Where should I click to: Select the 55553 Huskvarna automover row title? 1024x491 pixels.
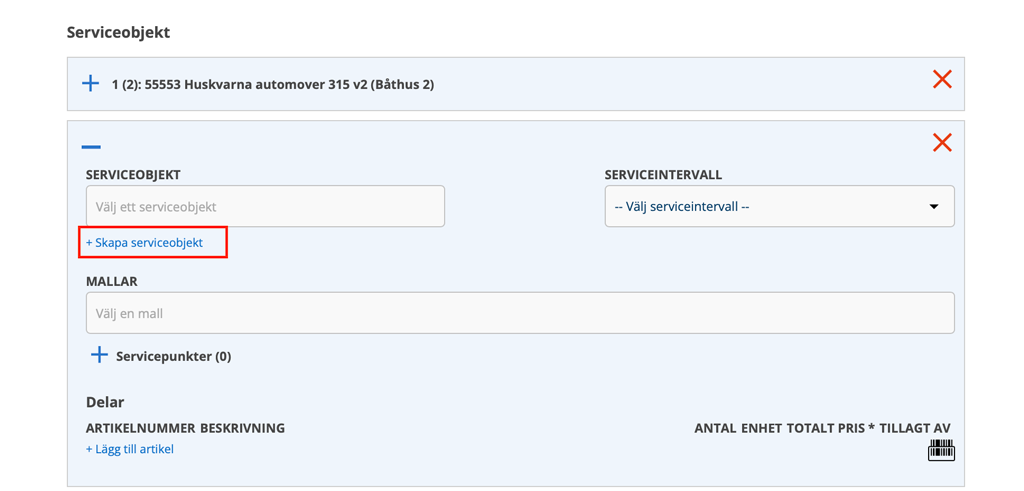273,84
